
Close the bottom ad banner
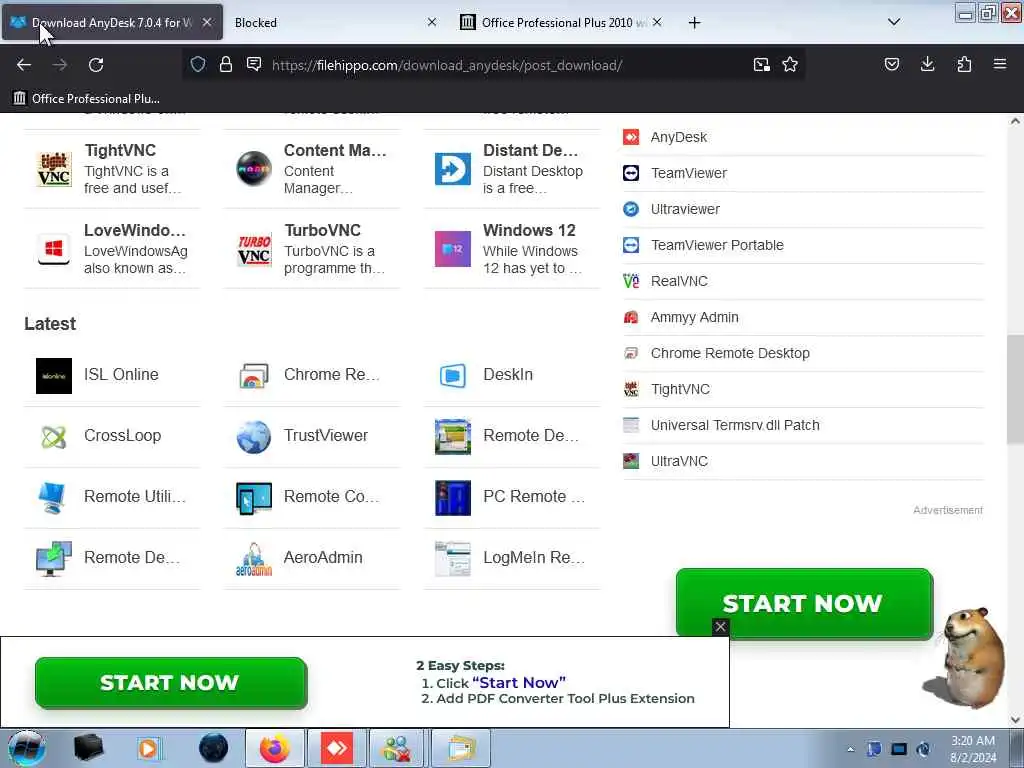tap(720, 627)
